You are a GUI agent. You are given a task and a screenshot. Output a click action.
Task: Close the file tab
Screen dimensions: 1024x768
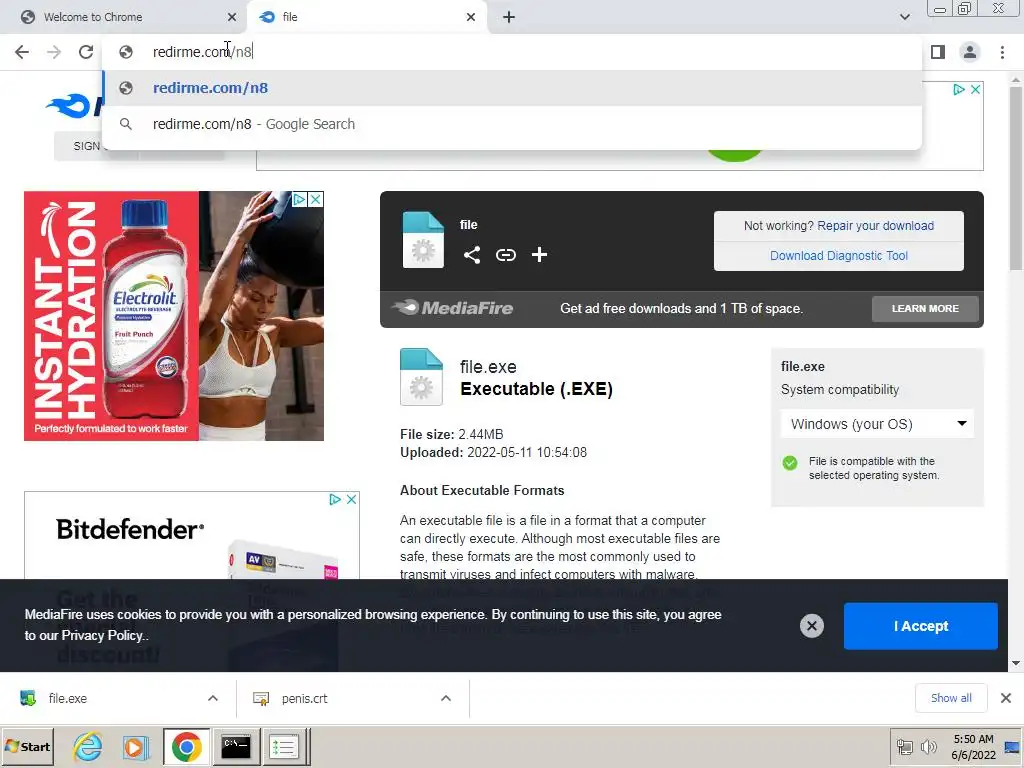[x=471, y=17]
